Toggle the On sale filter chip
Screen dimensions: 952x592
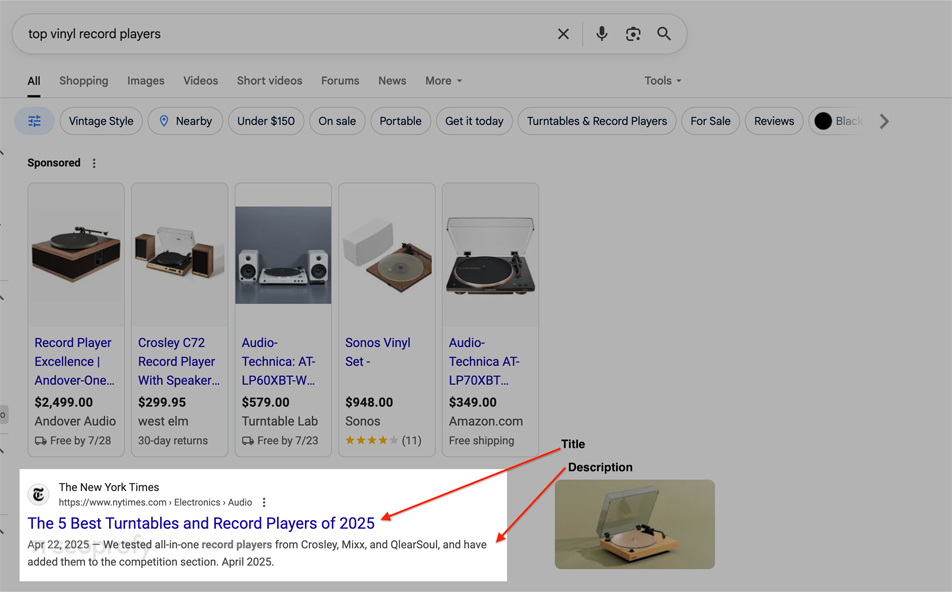pyautogui.click(x=337, y=121)
